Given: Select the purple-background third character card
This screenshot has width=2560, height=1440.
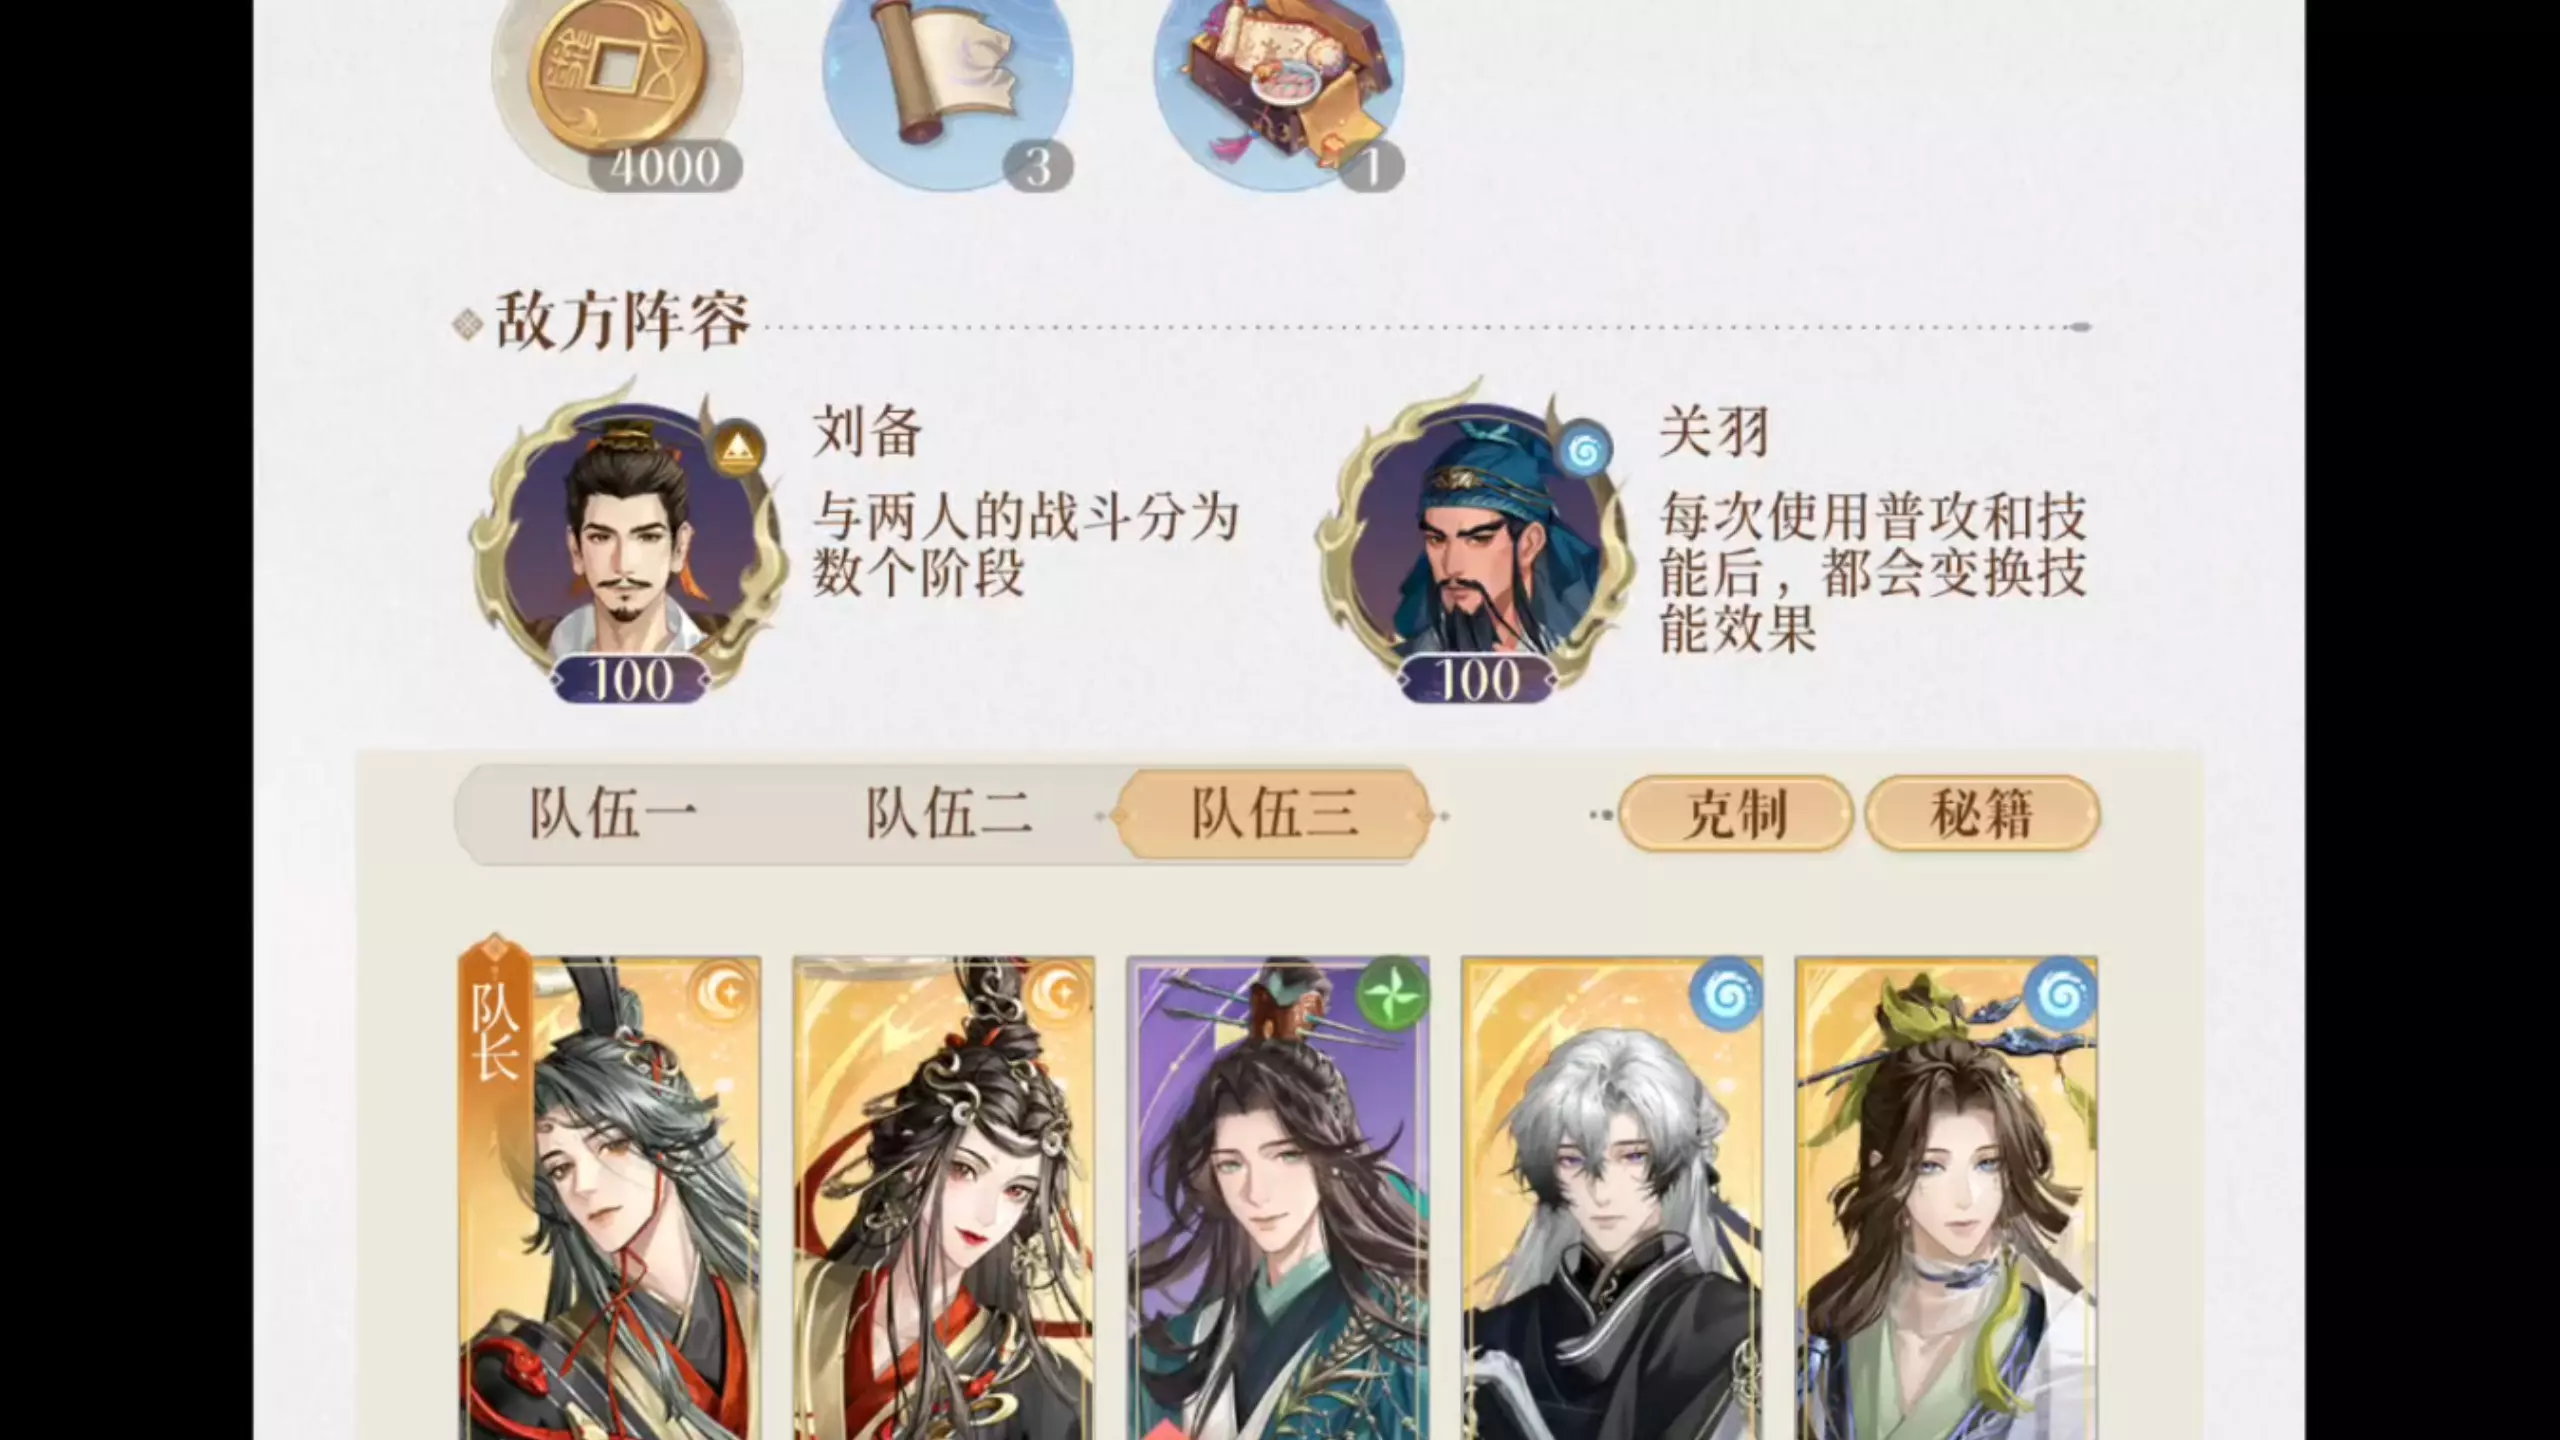Looking at the screenshot, I should coord(1278,1197).
